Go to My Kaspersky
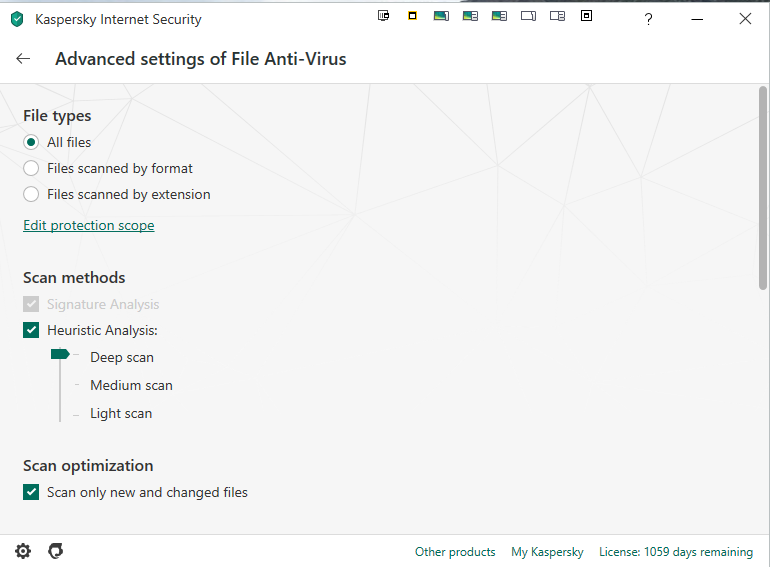 click(x=547, y=552)
